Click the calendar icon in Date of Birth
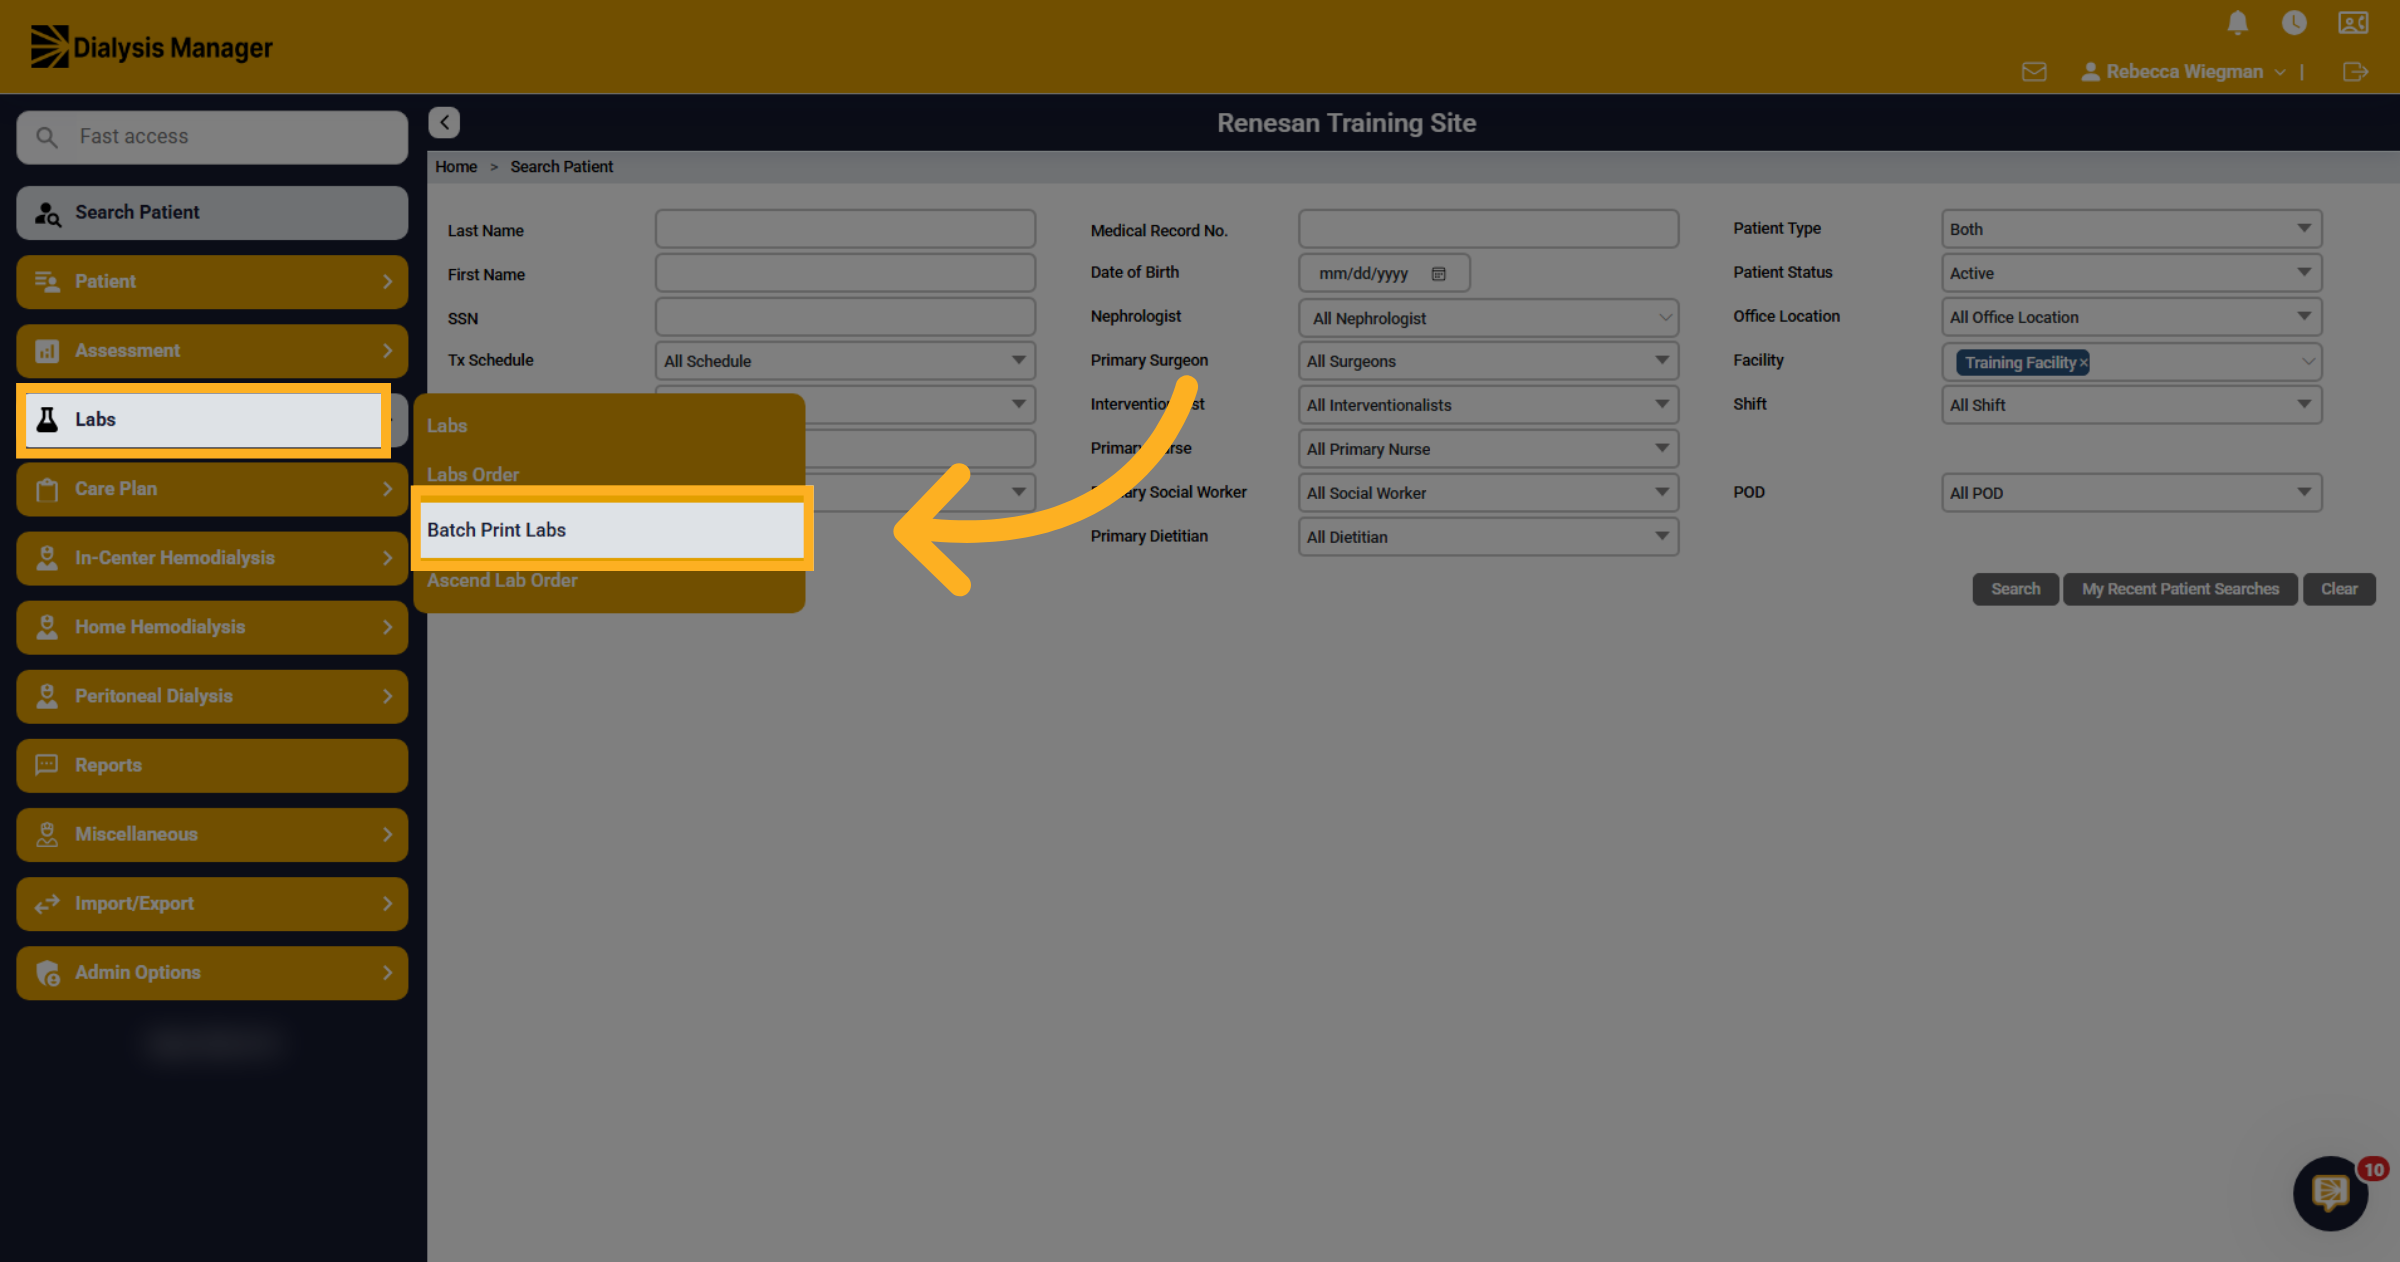Screen dimensions: 2400x1262 (1438, 273)
